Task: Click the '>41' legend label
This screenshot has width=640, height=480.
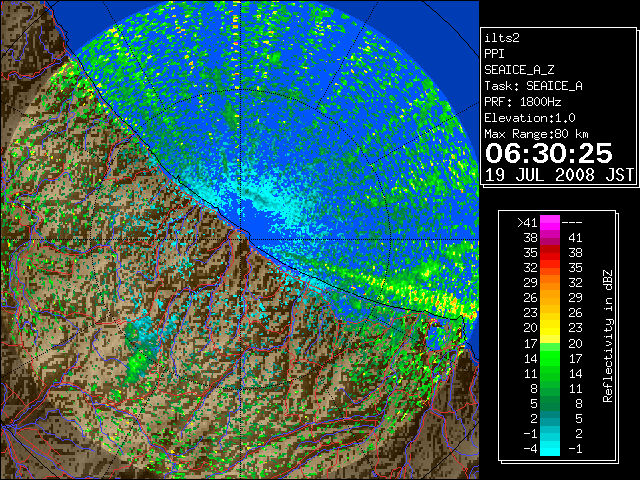Action: (x=527, y=222)
